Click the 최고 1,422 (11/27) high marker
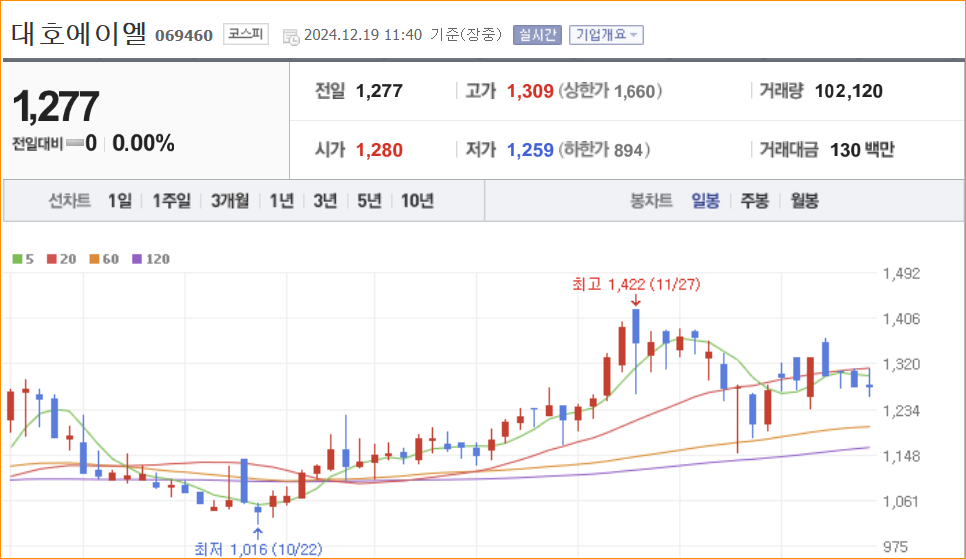 (x=636, y=285)
